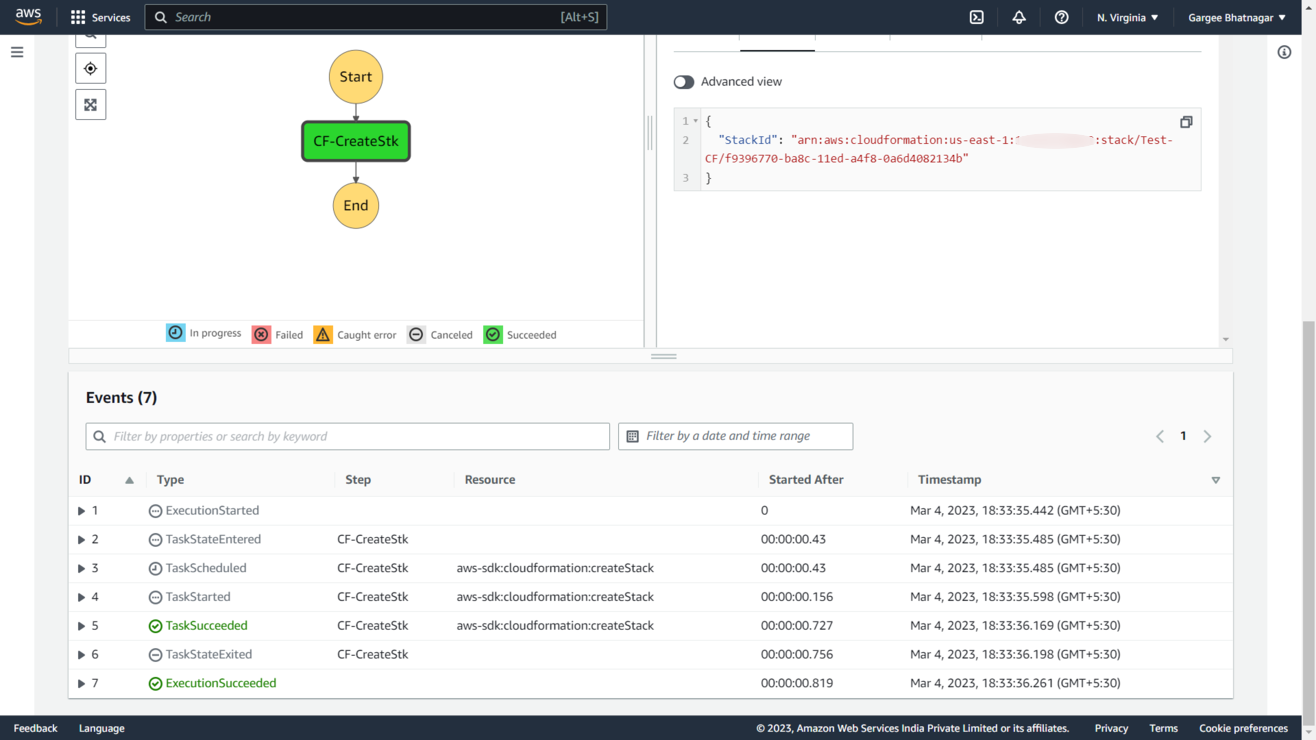Copy the StackId JSON output
The height and width of the screenshot is (740, 1316).
click(x=1186, y=122)
